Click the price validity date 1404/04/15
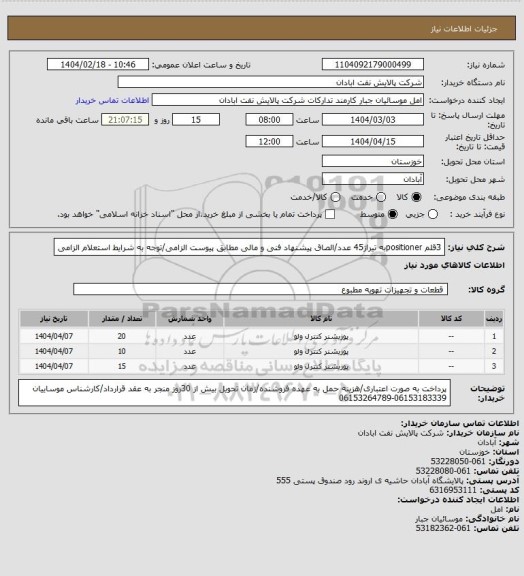Image resolution: width=524 pixels, height=576 pixels. pos(373,141)
